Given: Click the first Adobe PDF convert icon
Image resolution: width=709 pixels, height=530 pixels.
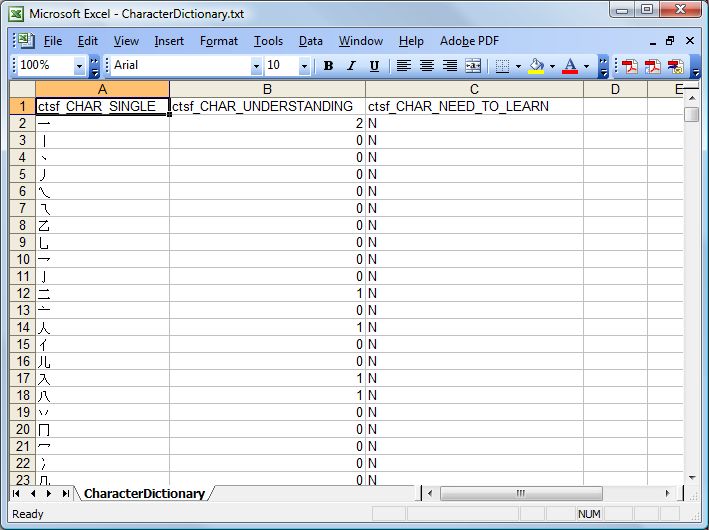Looking at the screenshot, I should pos(630,66).
